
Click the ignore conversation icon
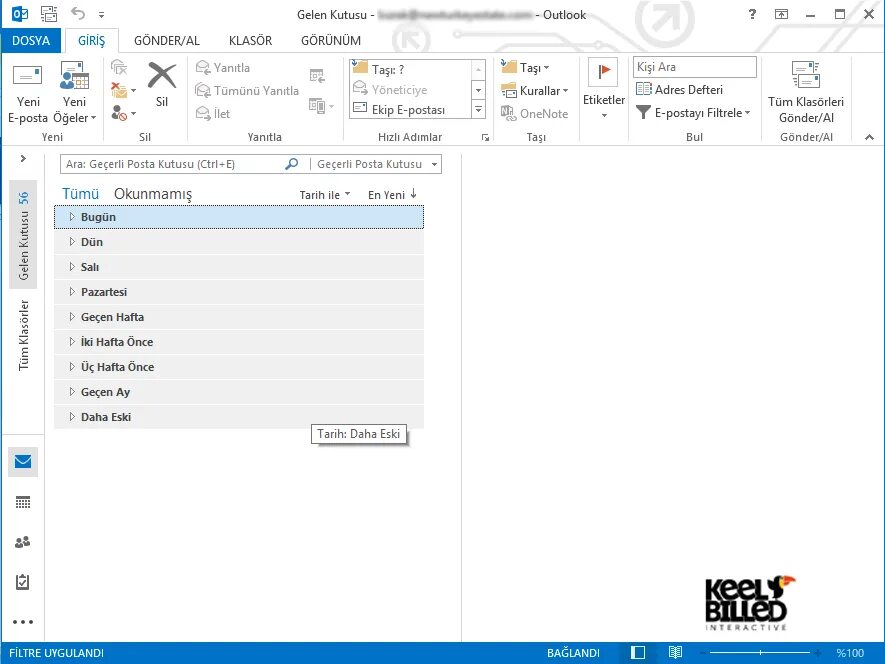click(119, 67)
